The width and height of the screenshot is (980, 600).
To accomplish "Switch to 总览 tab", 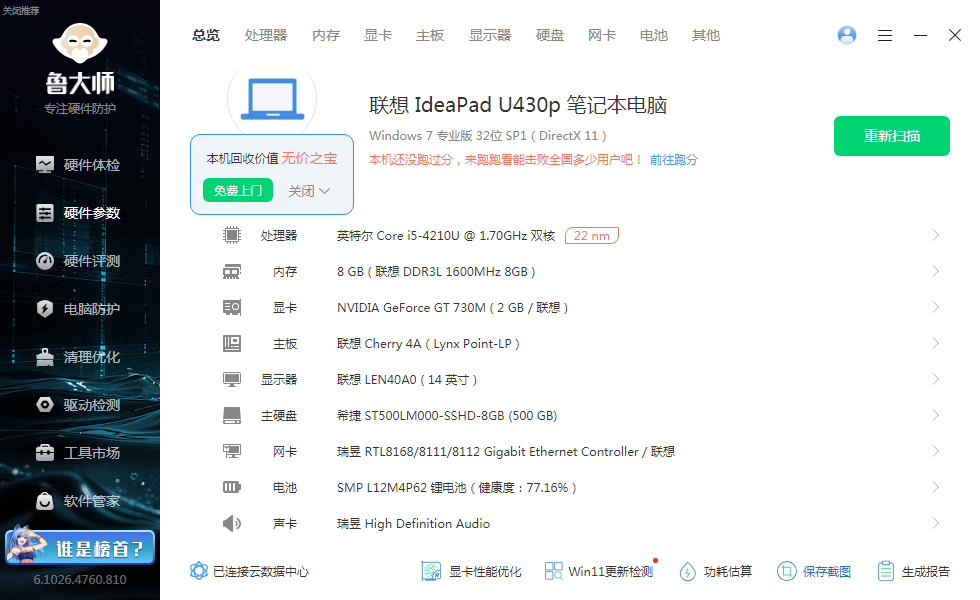I will [x=206, y=36].
